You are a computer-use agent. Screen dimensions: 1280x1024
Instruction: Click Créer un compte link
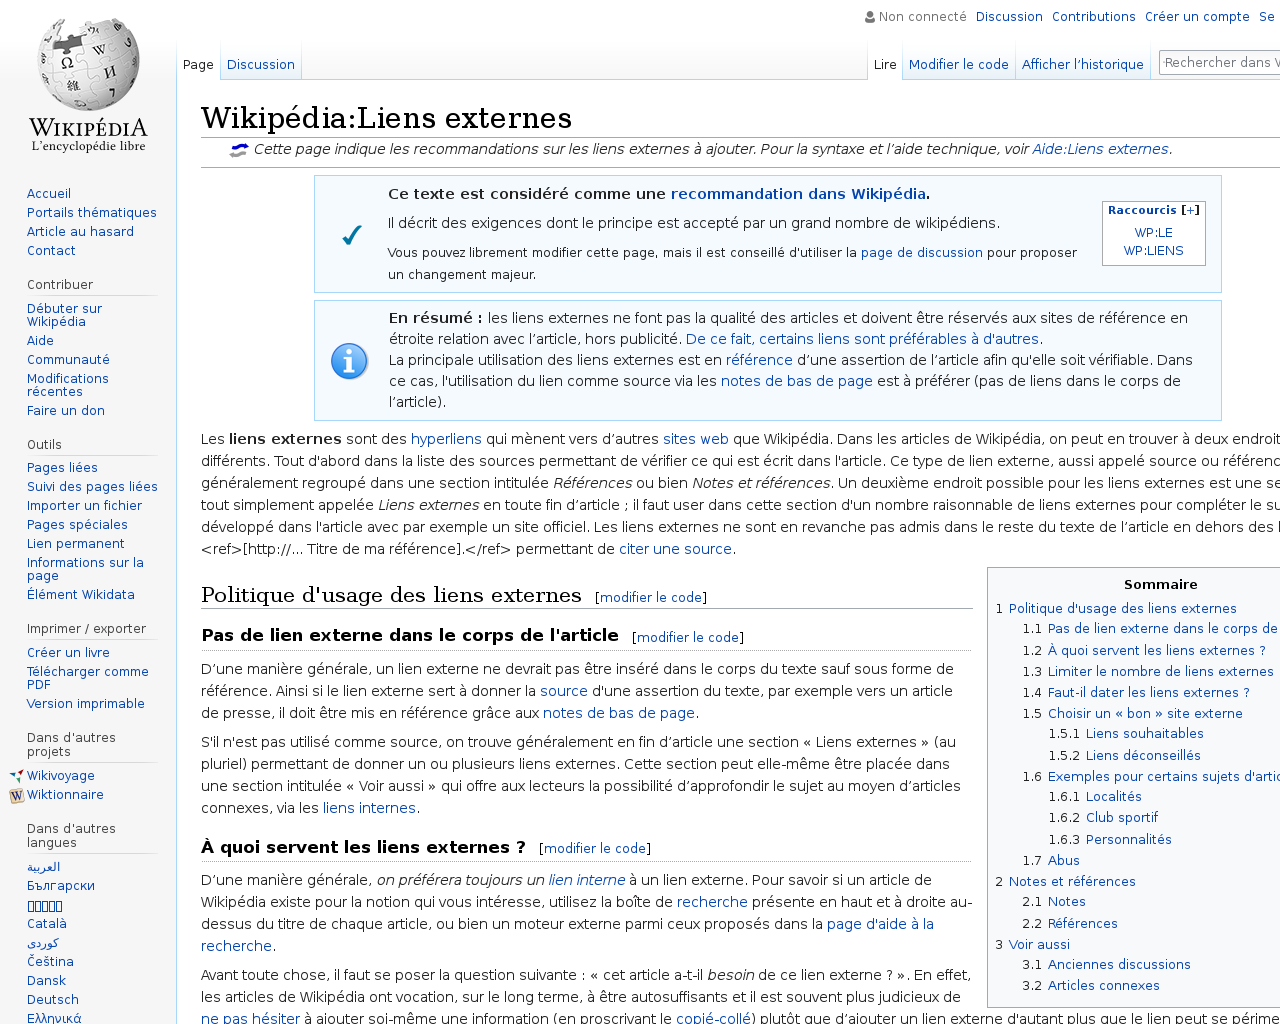point(1197,17)
